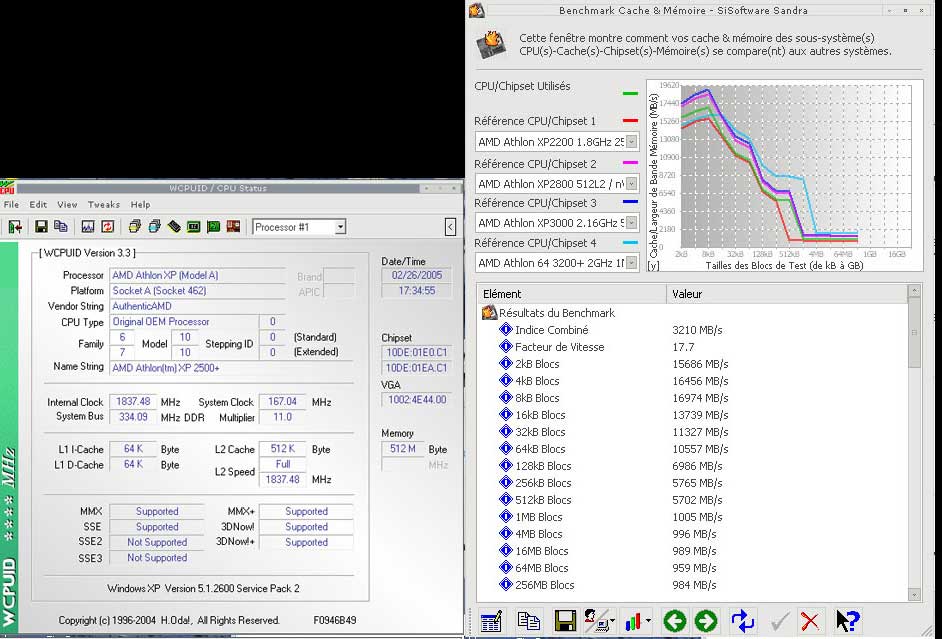Open the user/computer connect dropdown in Sandra toolbar
Screen dimensions: 942x639
click(x=612, y=622)
